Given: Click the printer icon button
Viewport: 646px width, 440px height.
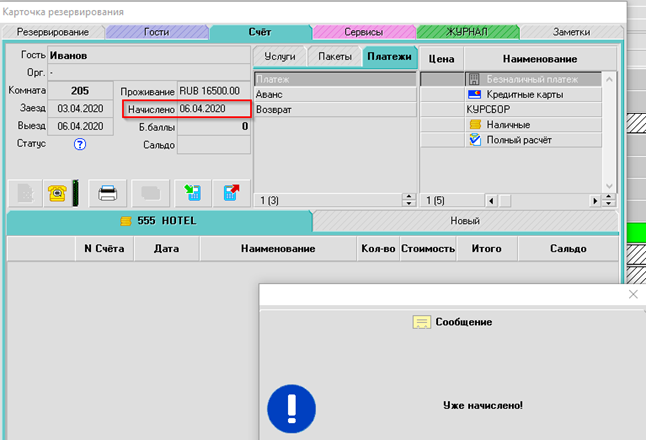Looking at the screenshot, I should click(108, 192).
